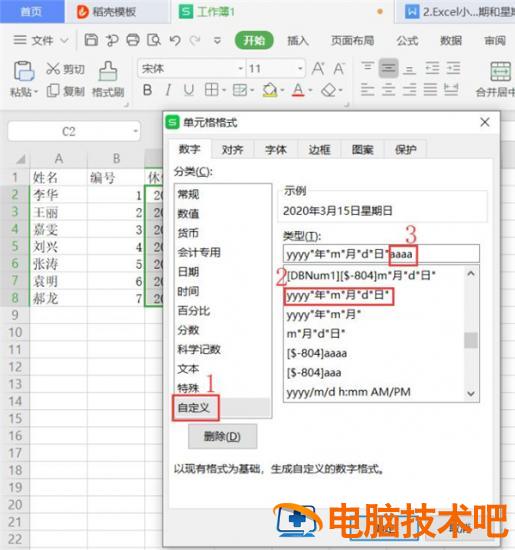Switch to the 开始 ribbon tab
The height and width of the screenshot is (550, 515).
click(x=254, y=41)
